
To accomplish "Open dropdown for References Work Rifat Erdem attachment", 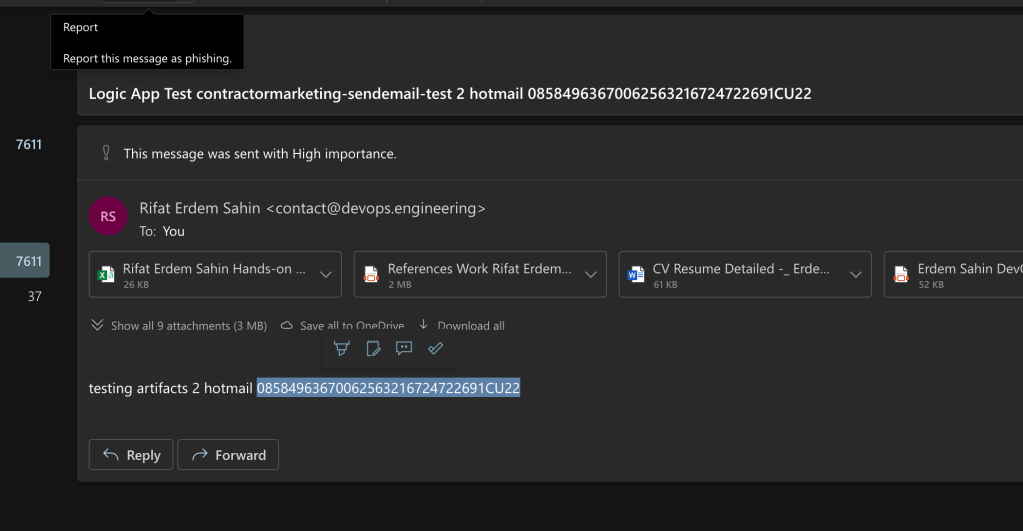I will pos(590,275).
